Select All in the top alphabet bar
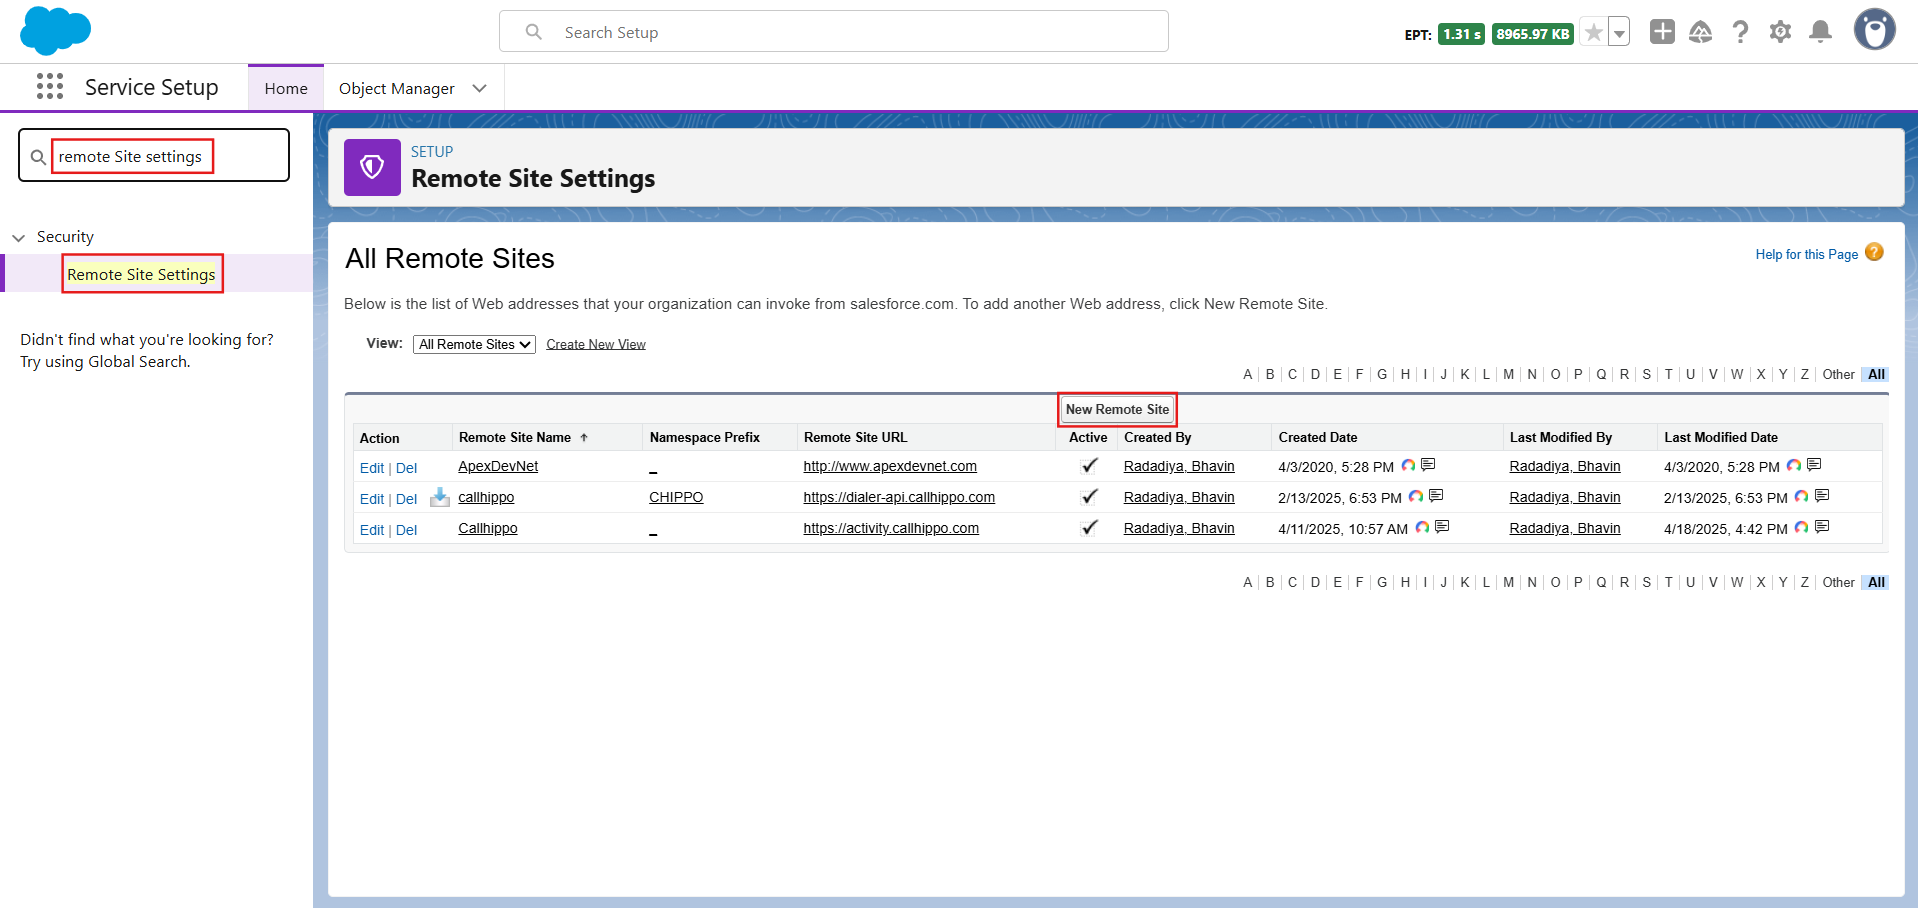This screenshot has width=1918, height=908. 1876,374
